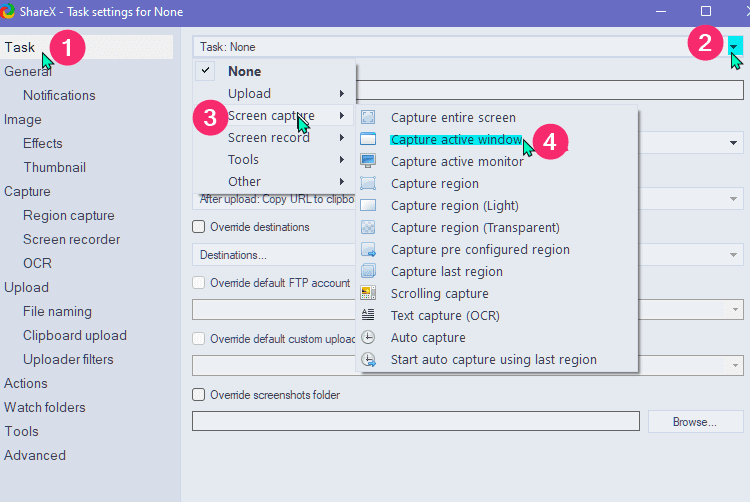Click the Capture active monitor icon
The height and width of the screenshot is (502, 750).
click(368, 161)
